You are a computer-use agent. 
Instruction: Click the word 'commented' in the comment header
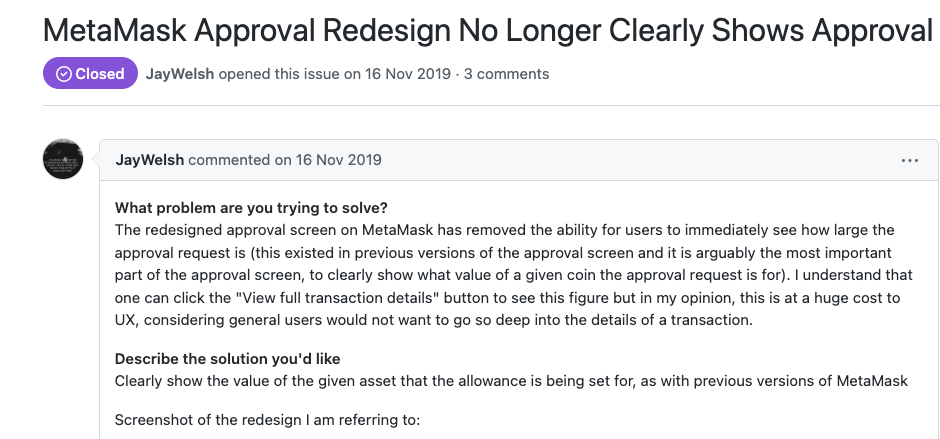tap(229, 160)
